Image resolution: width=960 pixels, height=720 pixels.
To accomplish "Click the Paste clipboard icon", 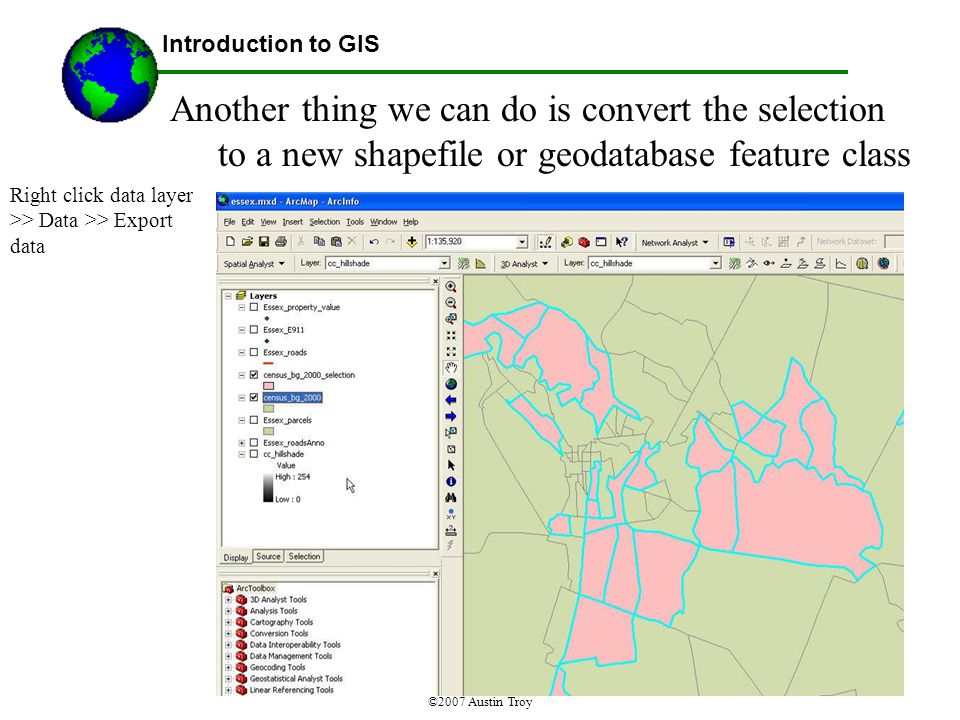I will click(336, 242).
